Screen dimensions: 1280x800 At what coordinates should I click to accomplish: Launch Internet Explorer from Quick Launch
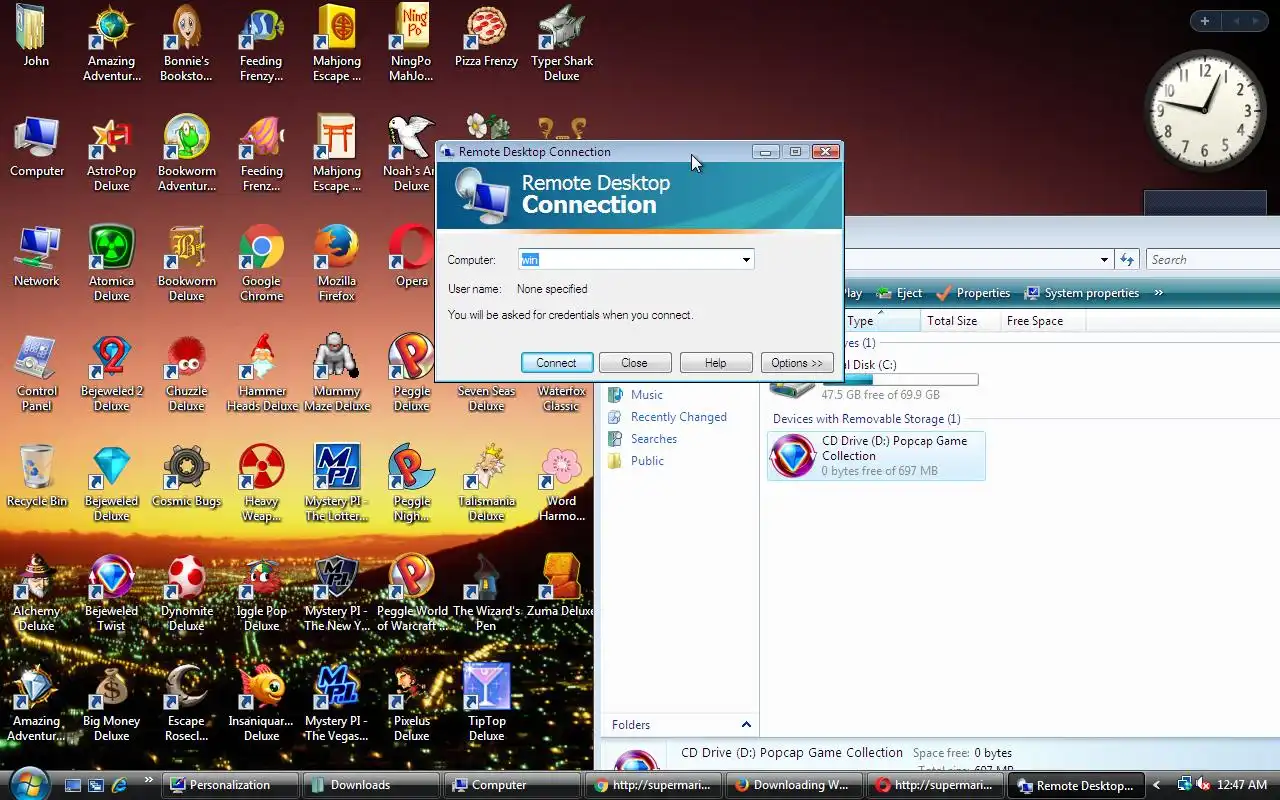point(120,785)
